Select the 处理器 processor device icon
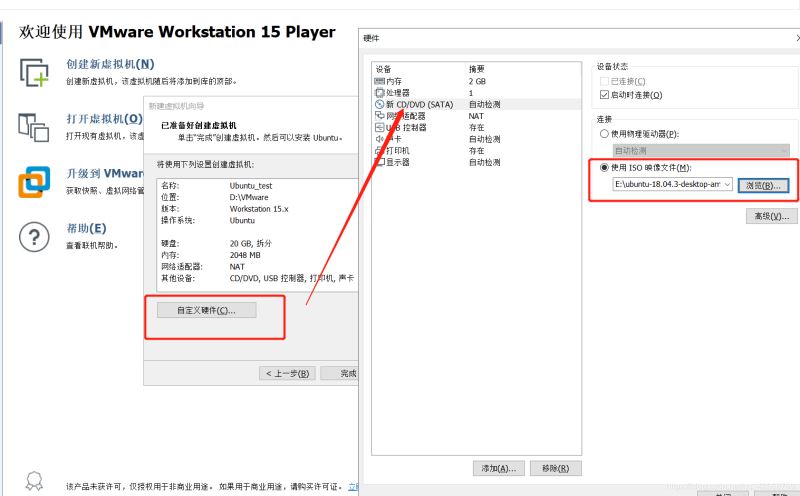This screenshot has width=800, height=496. tap(379, 92)
